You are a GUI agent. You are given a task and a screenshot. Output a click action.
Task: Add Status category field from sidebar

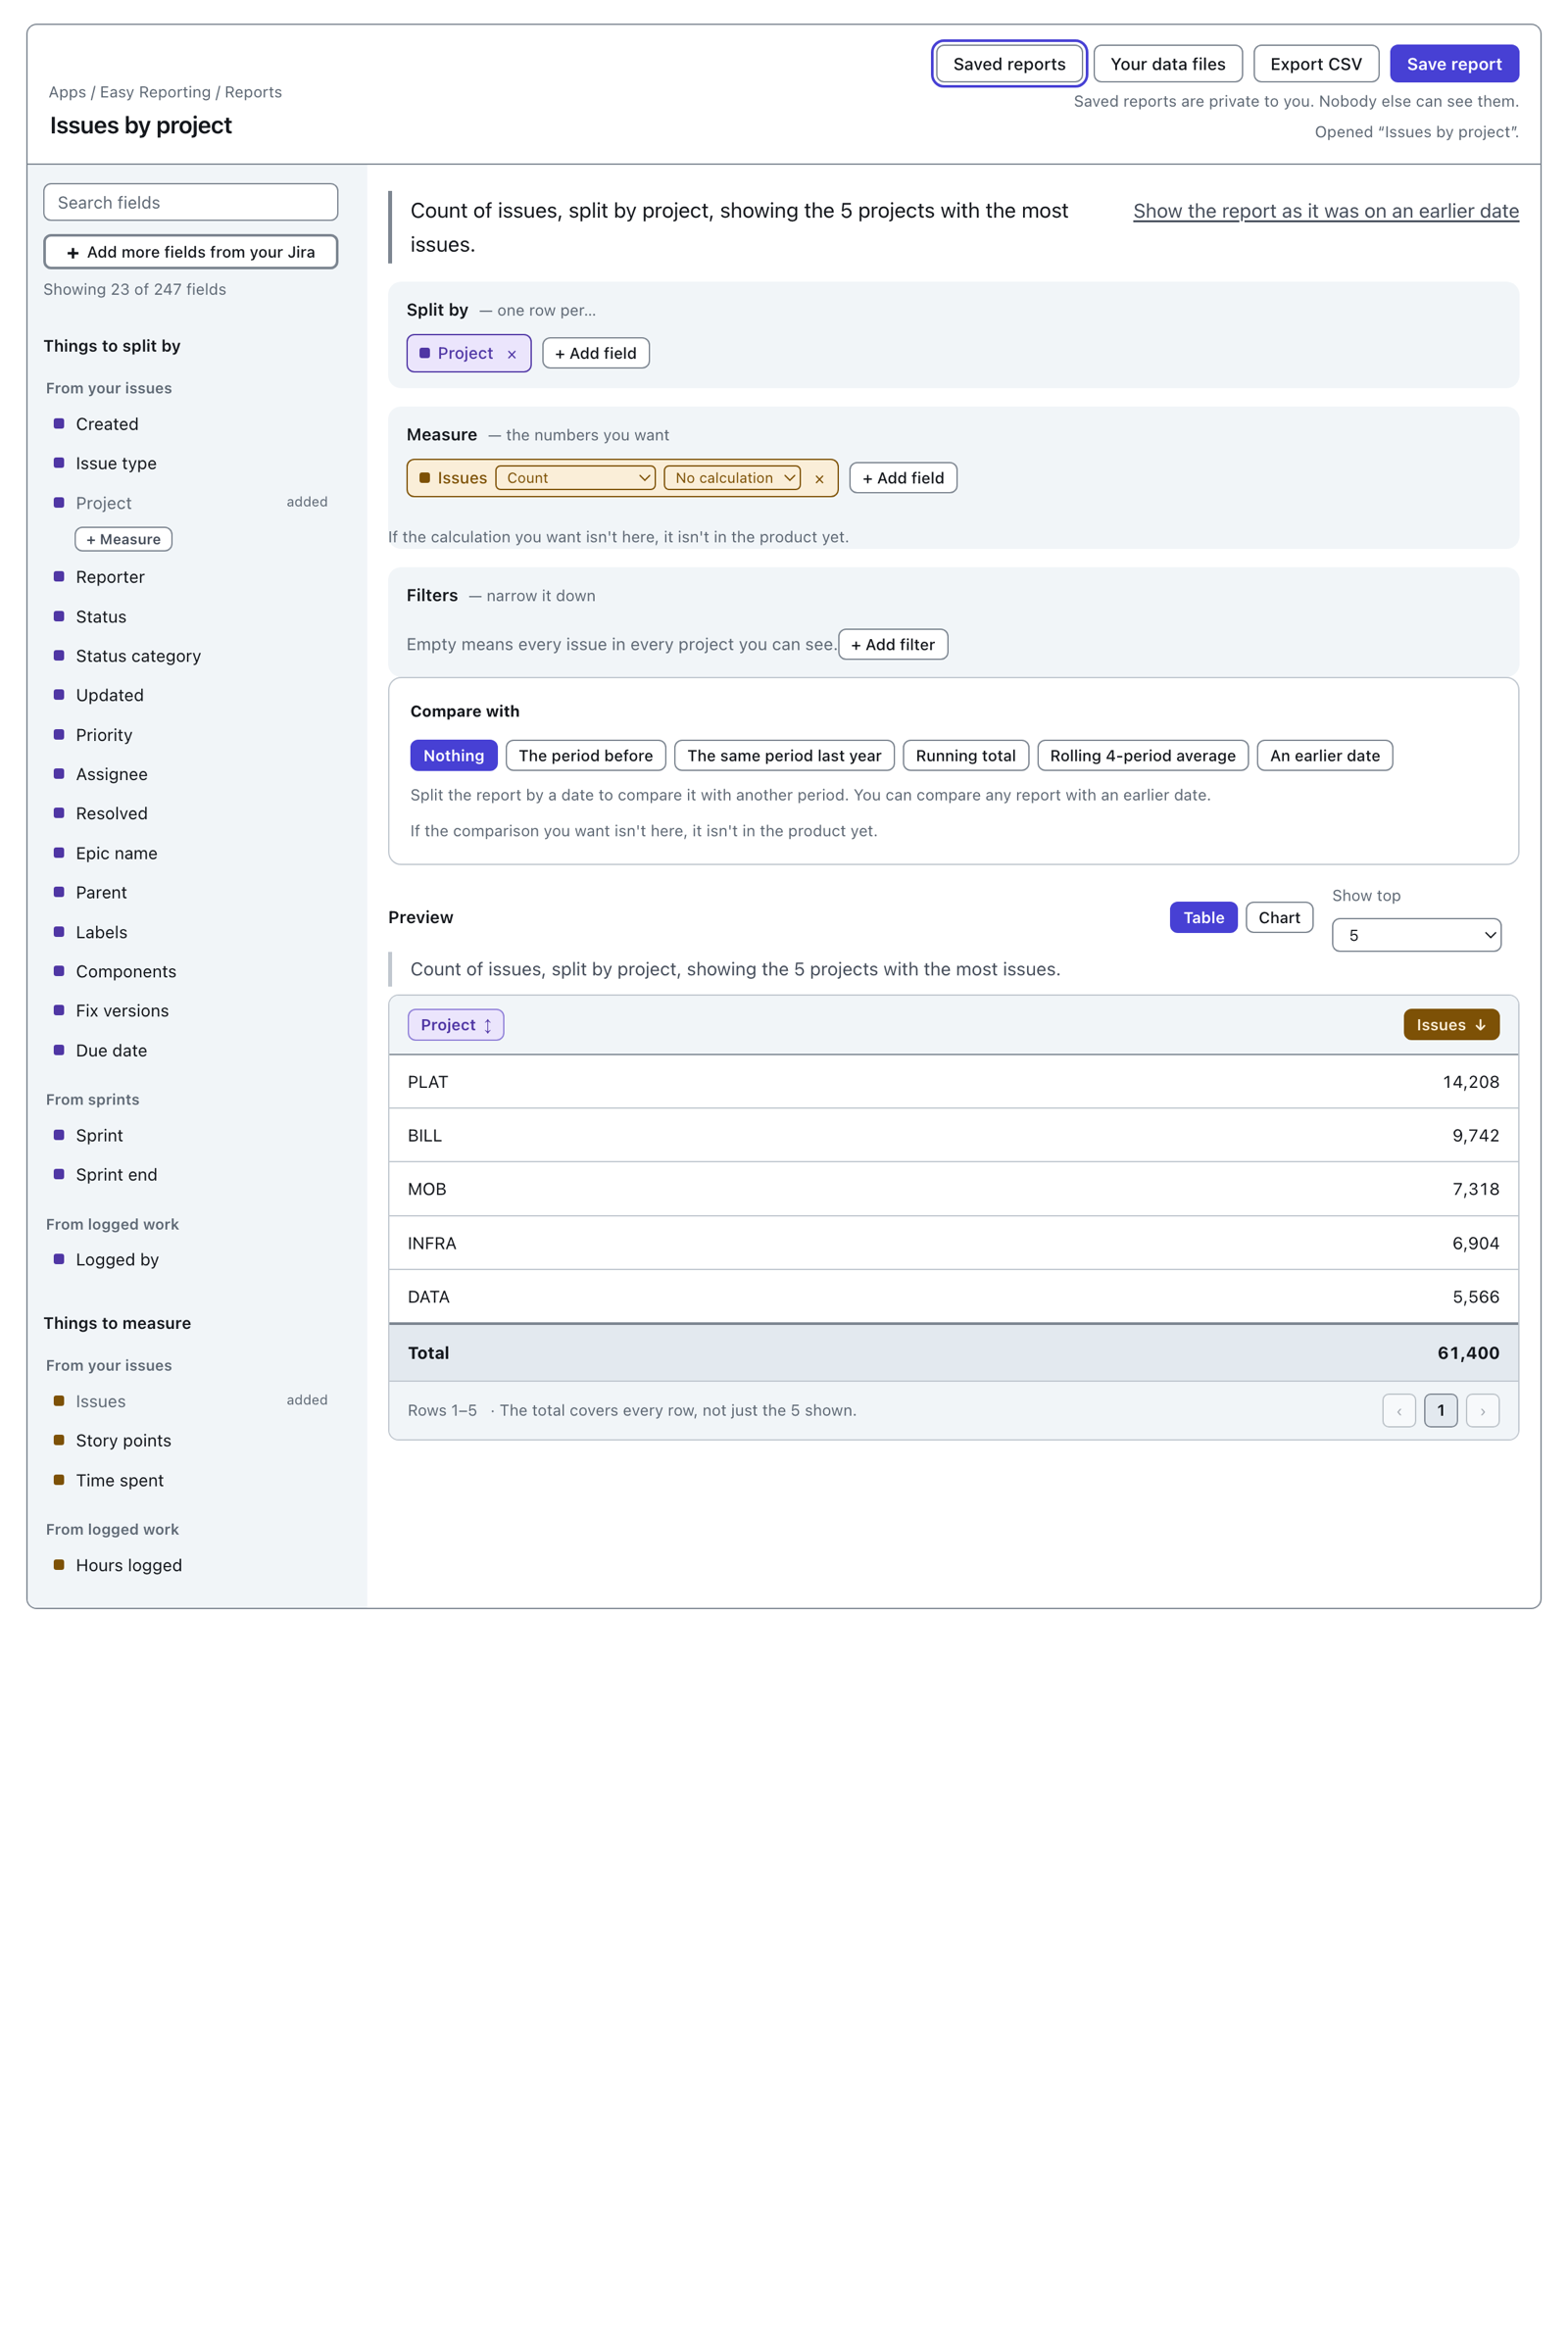click(x=191, y=656)
